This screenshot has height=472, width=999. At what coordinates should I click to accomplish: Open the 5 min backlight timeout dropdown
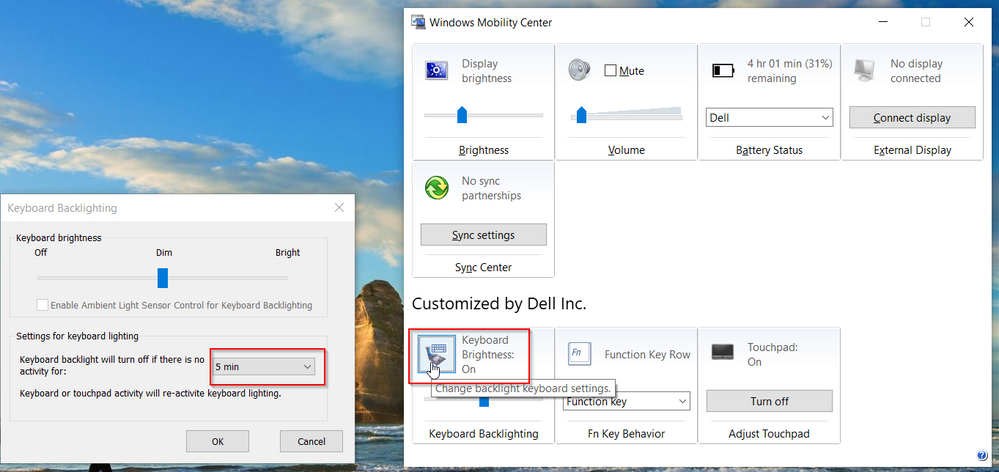[264, 366]
